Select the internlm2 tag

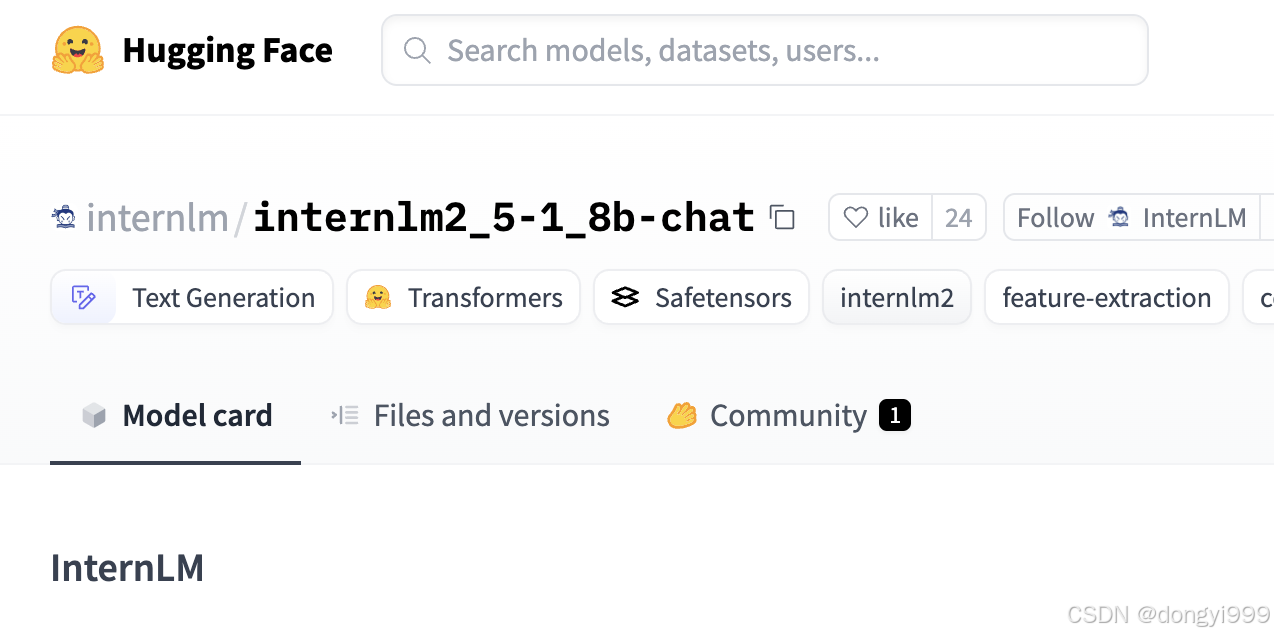[897, 297]
